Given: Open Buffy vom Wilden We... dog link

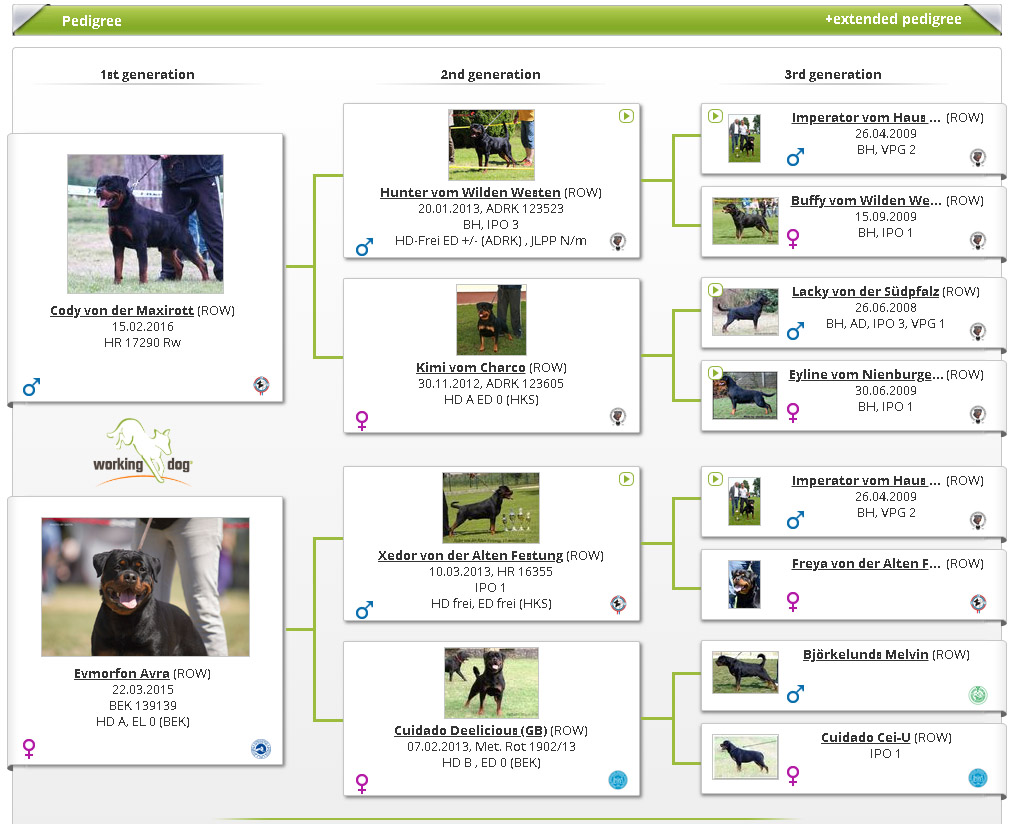Looking at the screenshot, I should click(866, 201).
